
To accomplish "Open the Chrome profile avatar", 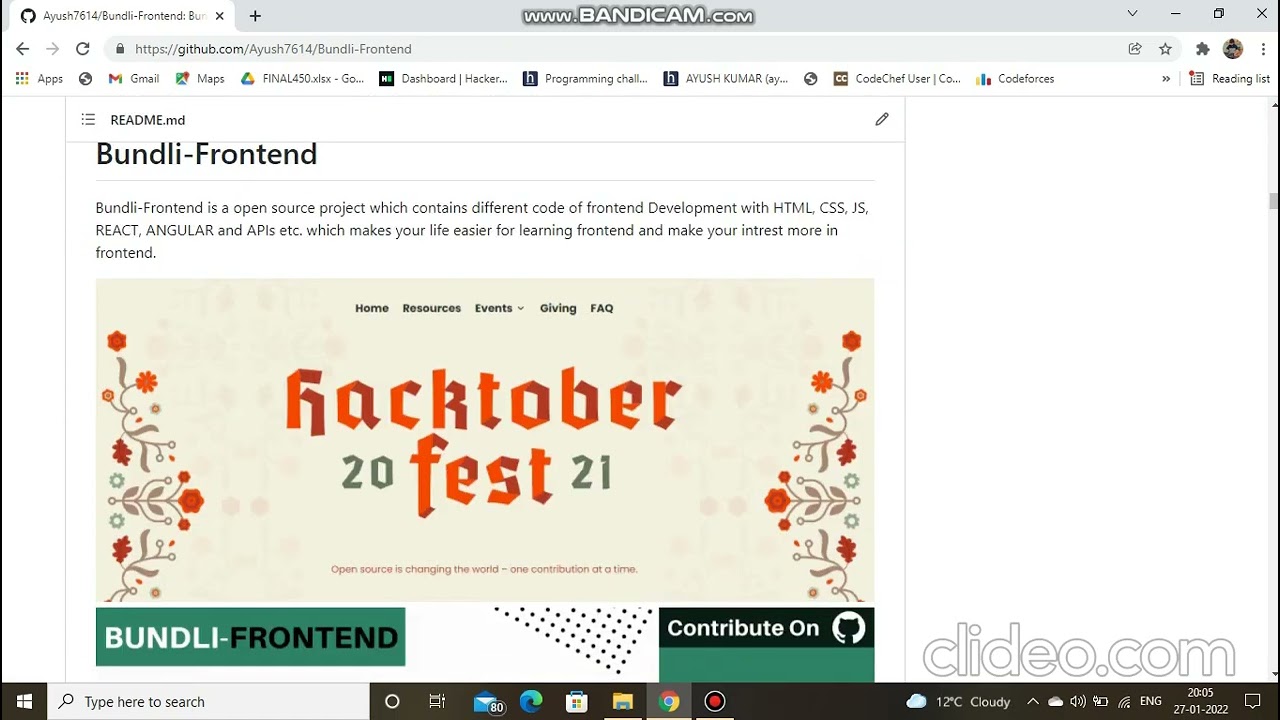I will tap(1233, 48).
